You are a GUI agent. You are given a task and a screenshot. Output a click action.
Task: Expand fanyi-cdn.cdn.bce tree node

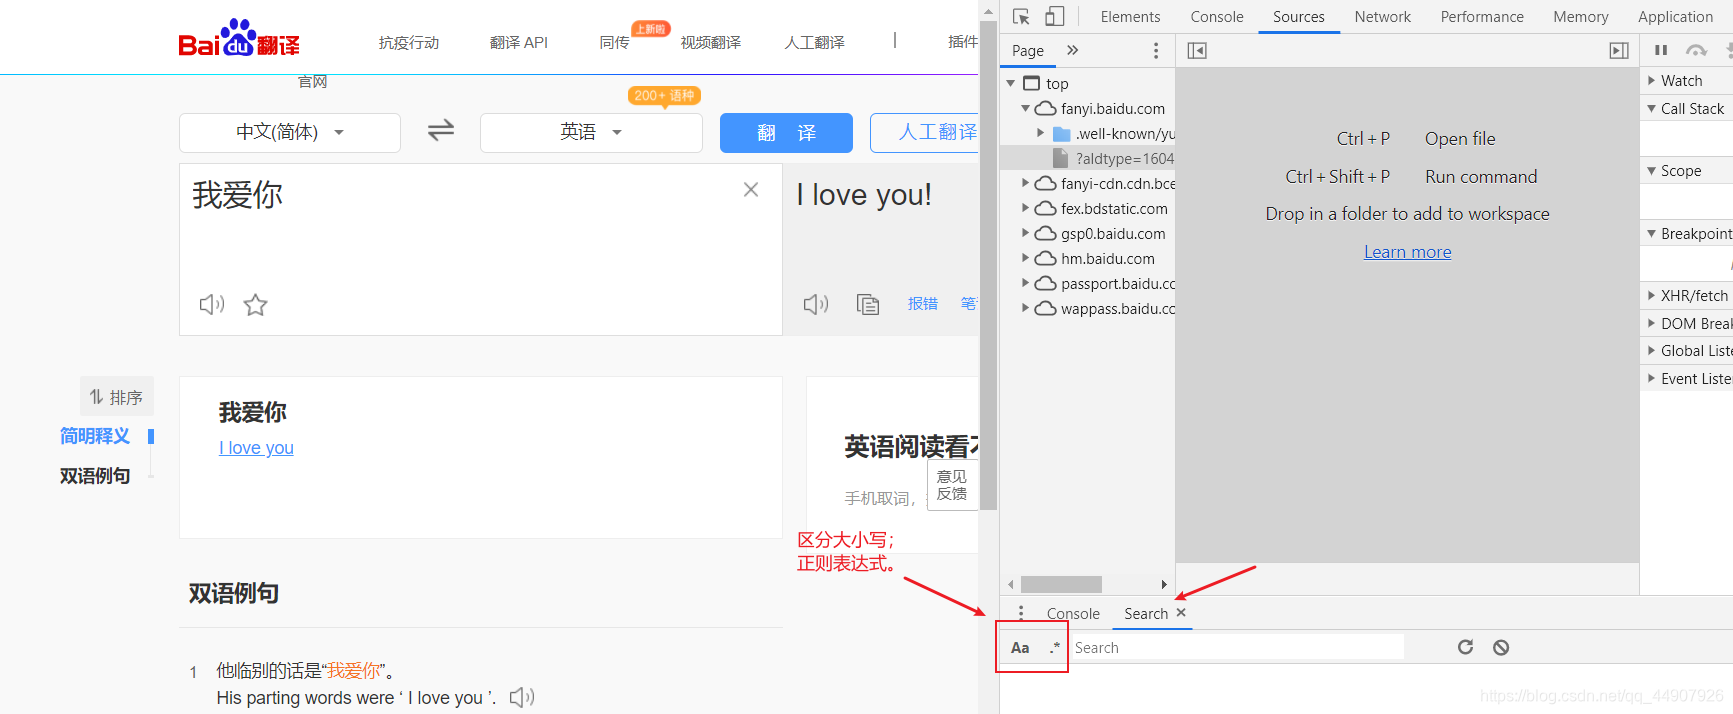click(1025, 183)
